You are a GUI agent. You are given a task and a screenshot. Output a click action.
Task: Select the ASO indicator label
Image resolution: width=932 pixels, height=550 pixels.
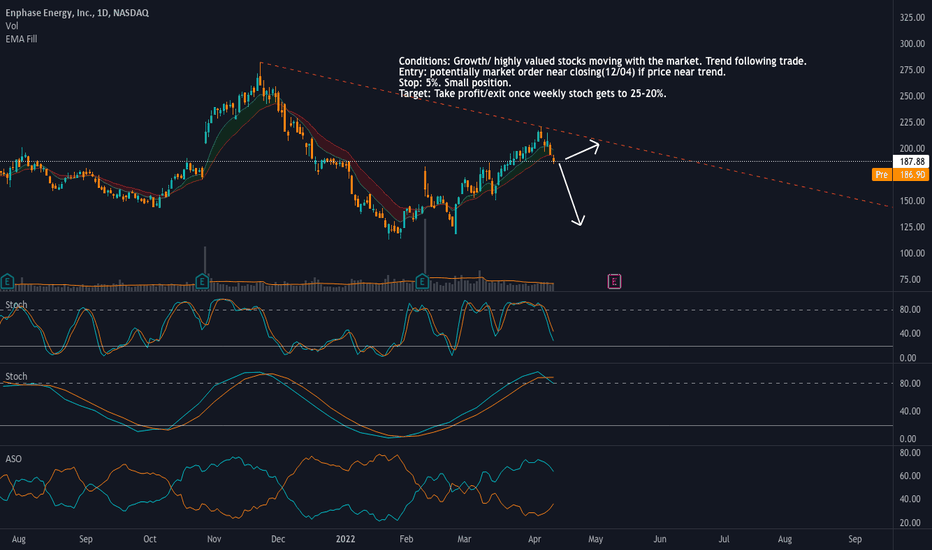pos(14,459)
